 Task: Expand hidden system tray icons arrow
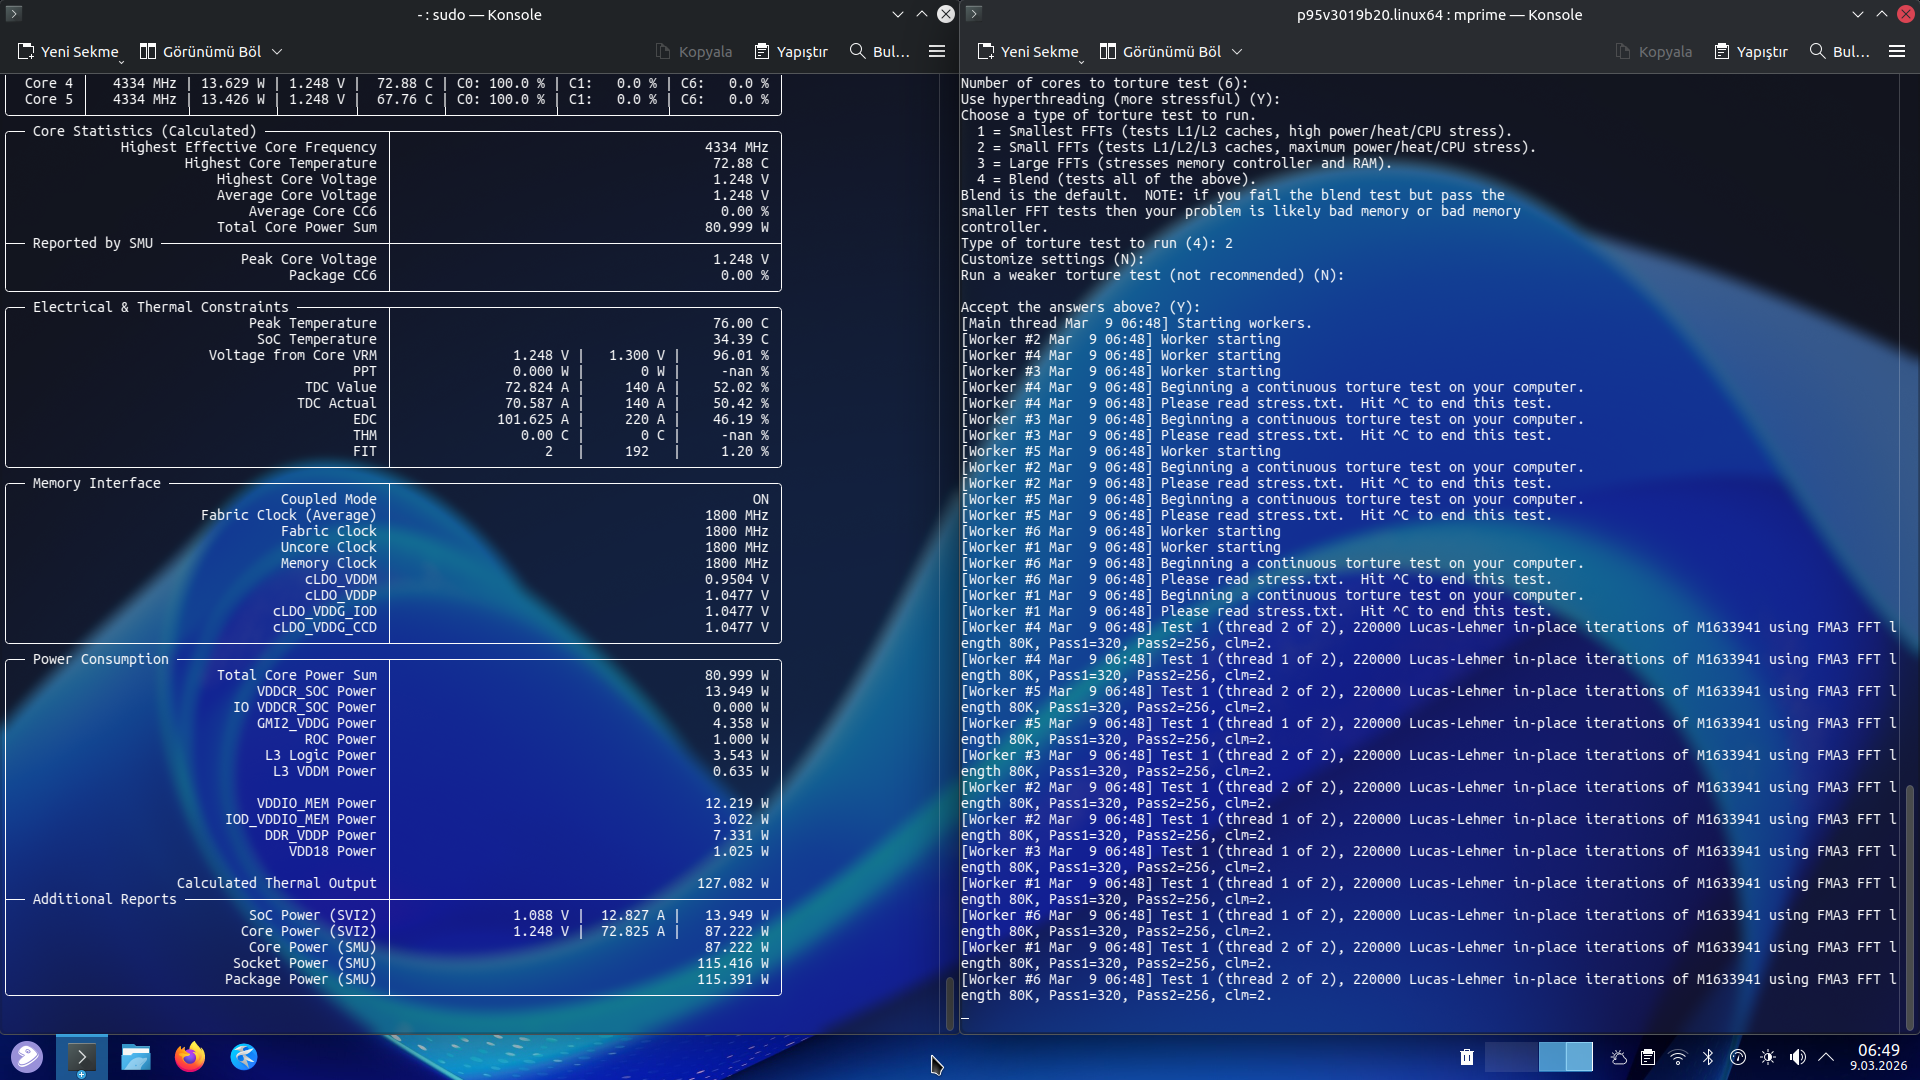point(1826,1057)
